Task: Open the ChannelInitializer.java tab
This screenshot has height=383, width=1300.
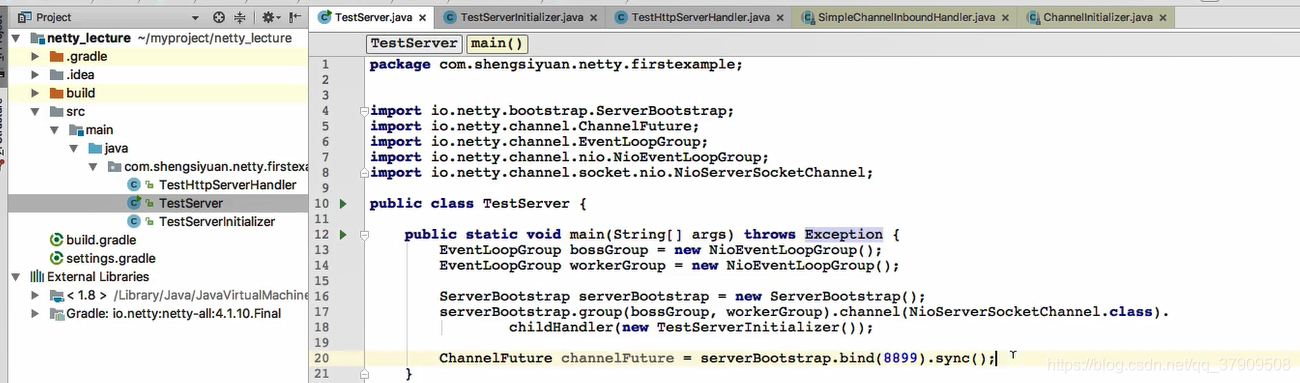Action: tap(1097, 18)
